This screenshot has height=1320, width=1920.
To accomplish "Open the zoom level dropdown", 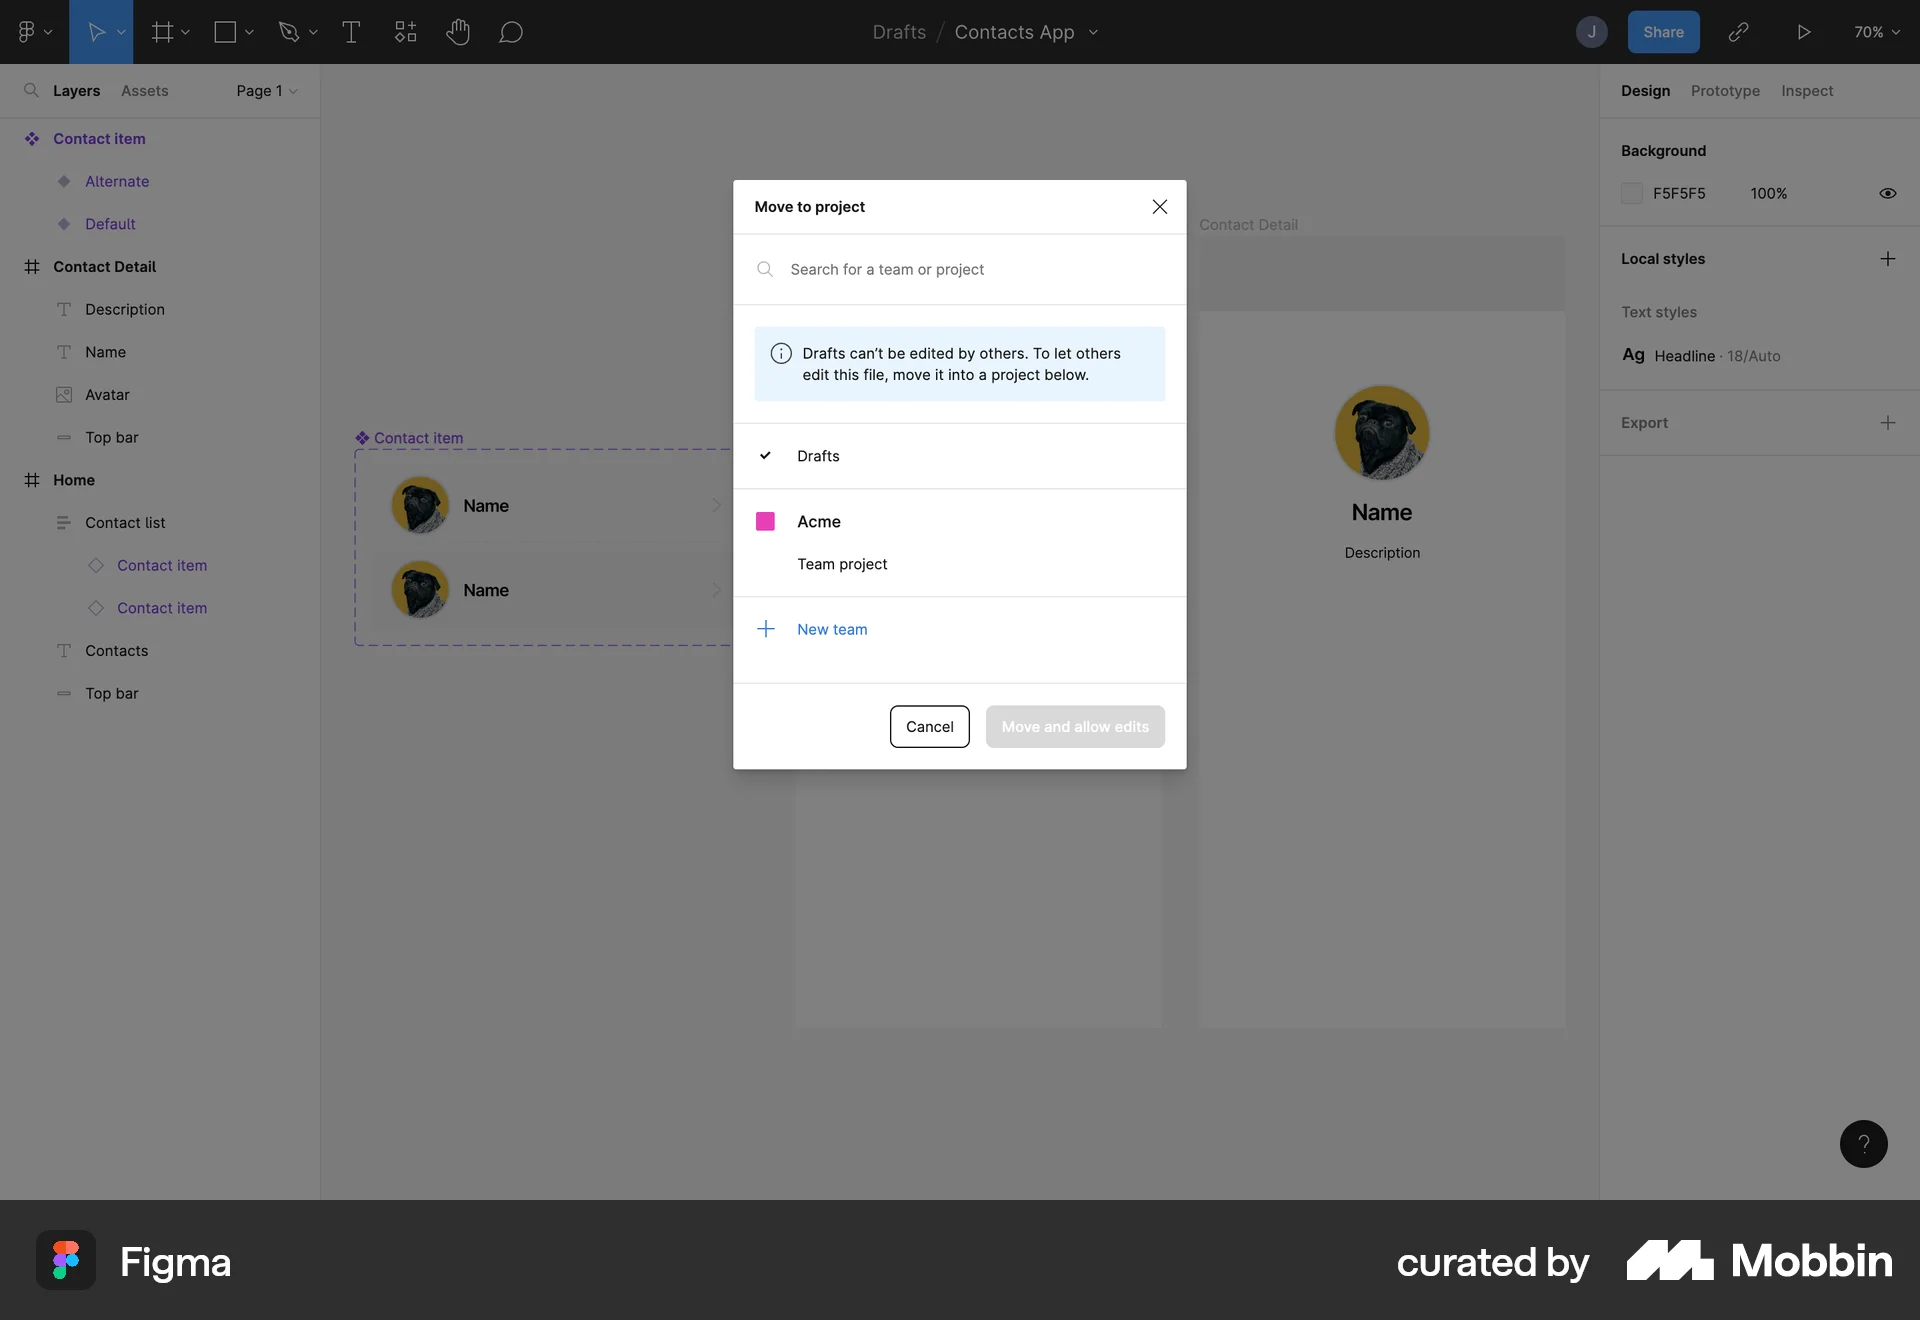I will [x=1875, y=31].
